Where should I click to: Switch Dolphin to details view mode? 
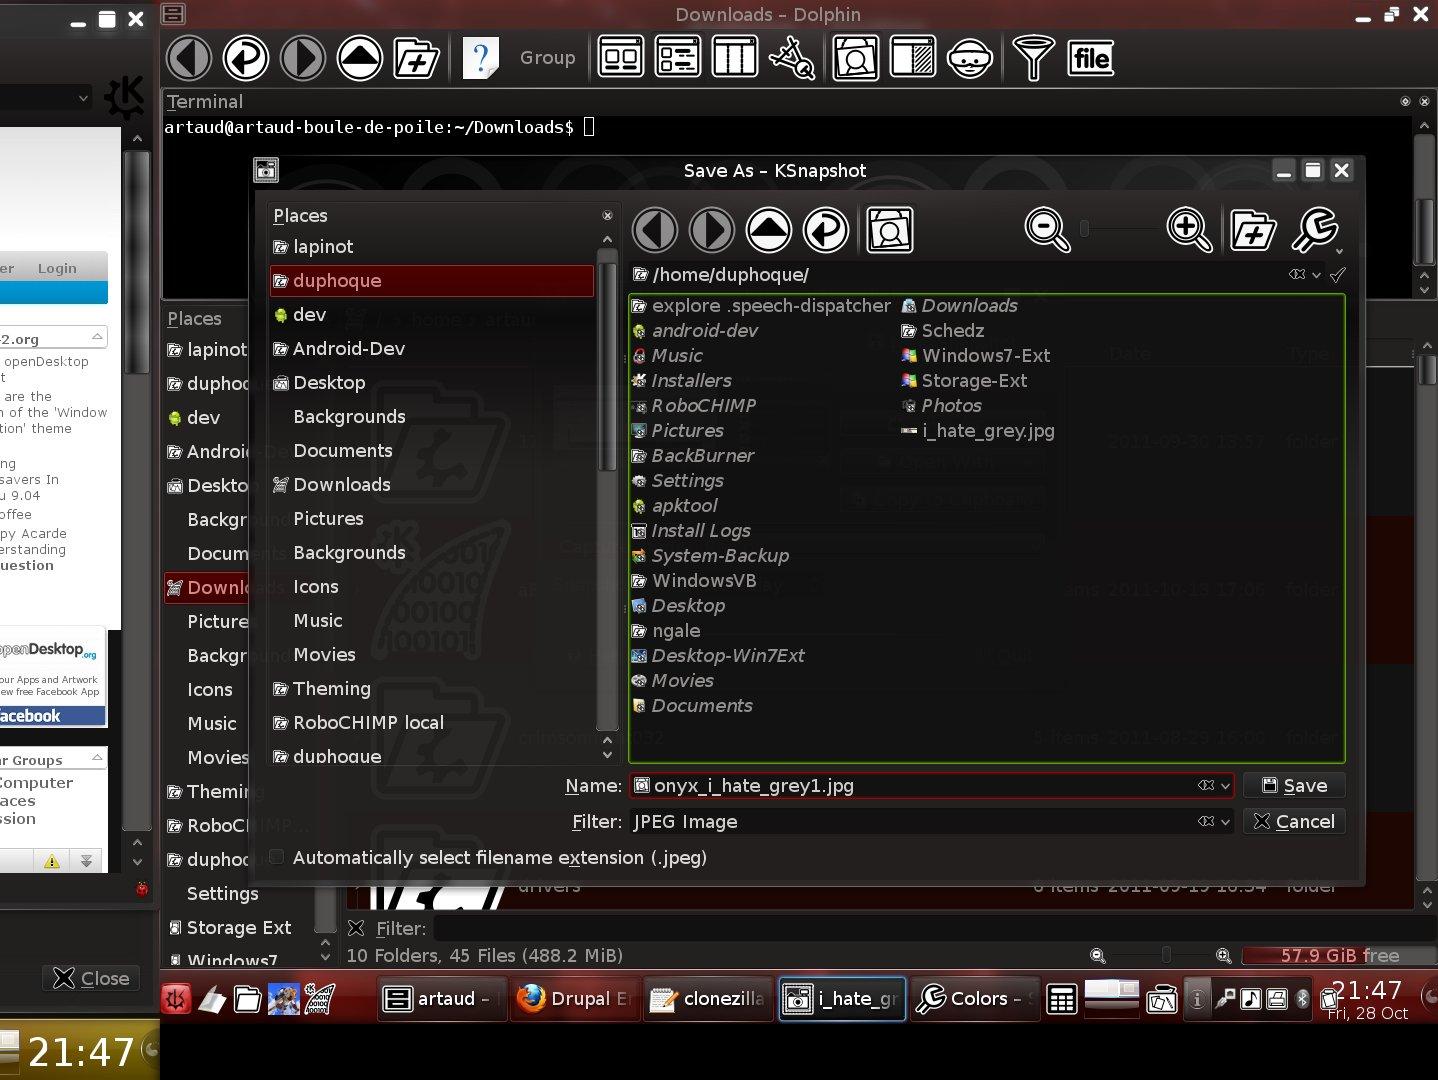pyautogui.click(x=678, y=58)
